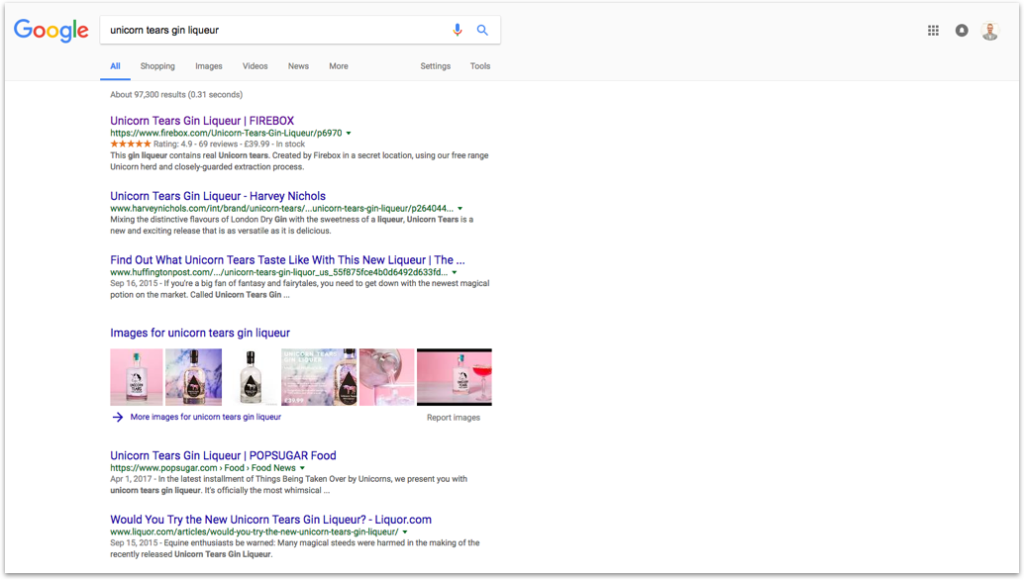Switch to the Images tab

(208, 66)
